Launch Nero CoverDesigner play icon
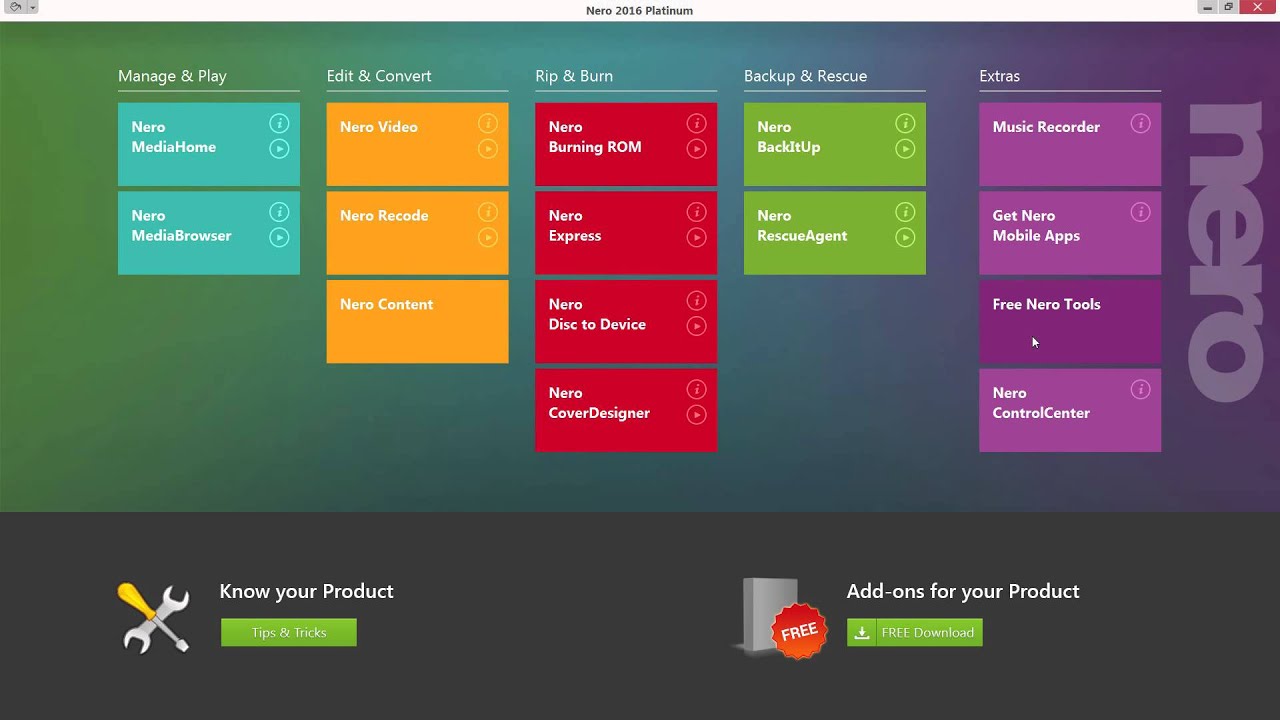Image resolution: width=1280 pixels, height=720 pixels. [696, 414]
